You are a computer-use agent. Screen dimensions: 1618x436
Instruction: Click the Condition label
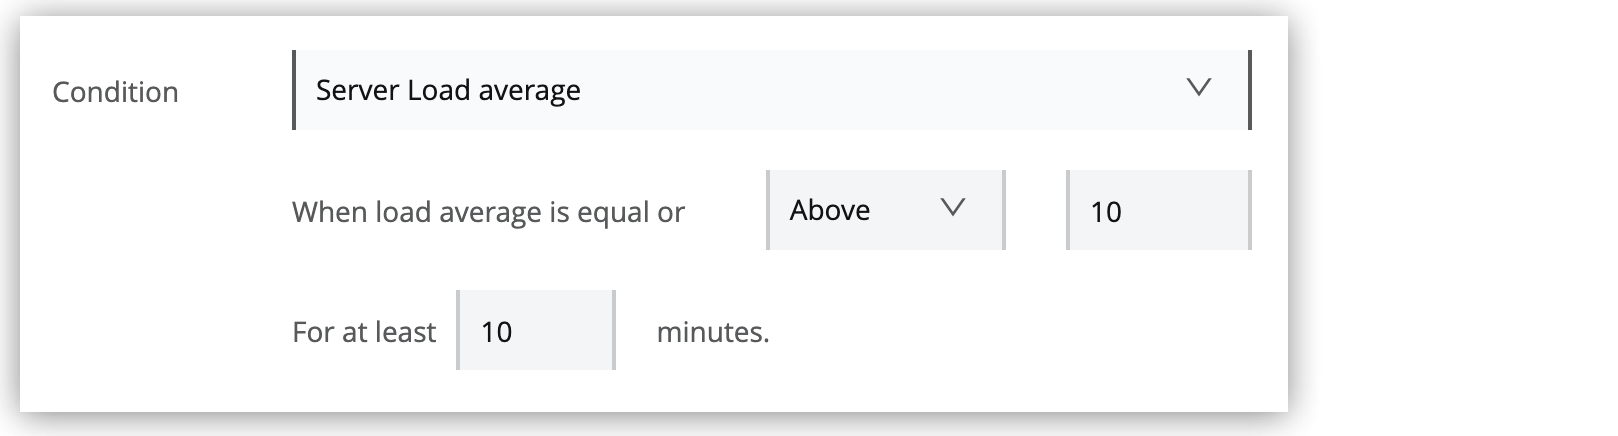[x=115, y=92]
